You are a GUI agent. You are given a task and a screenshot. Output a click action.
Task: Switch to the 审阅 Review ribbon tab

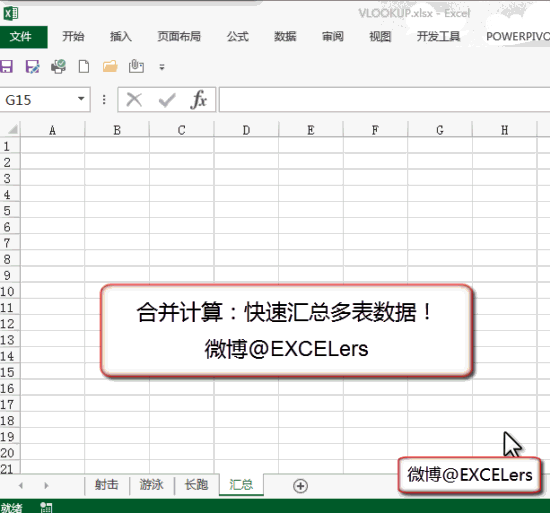click(333, 36)
